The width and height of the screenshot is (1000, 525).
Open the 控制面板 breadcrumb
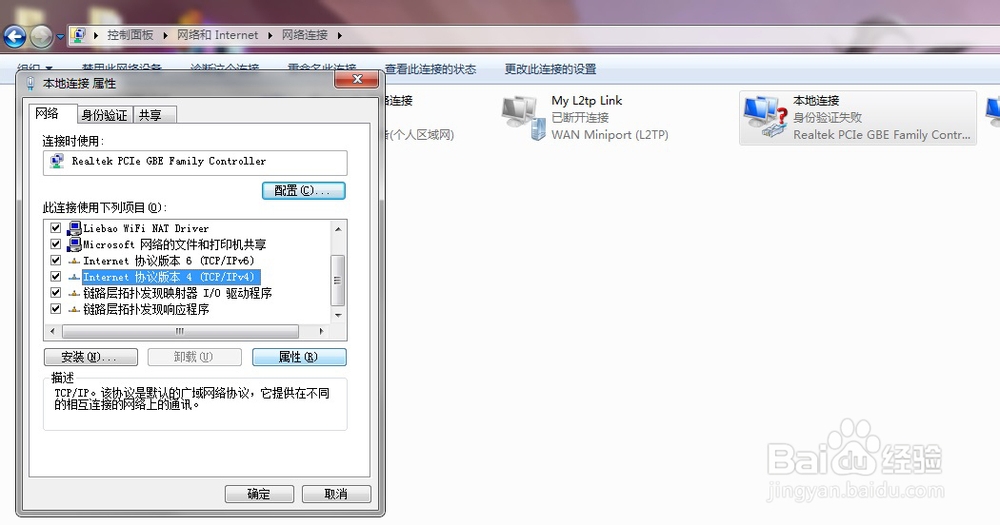pos(130,35)
